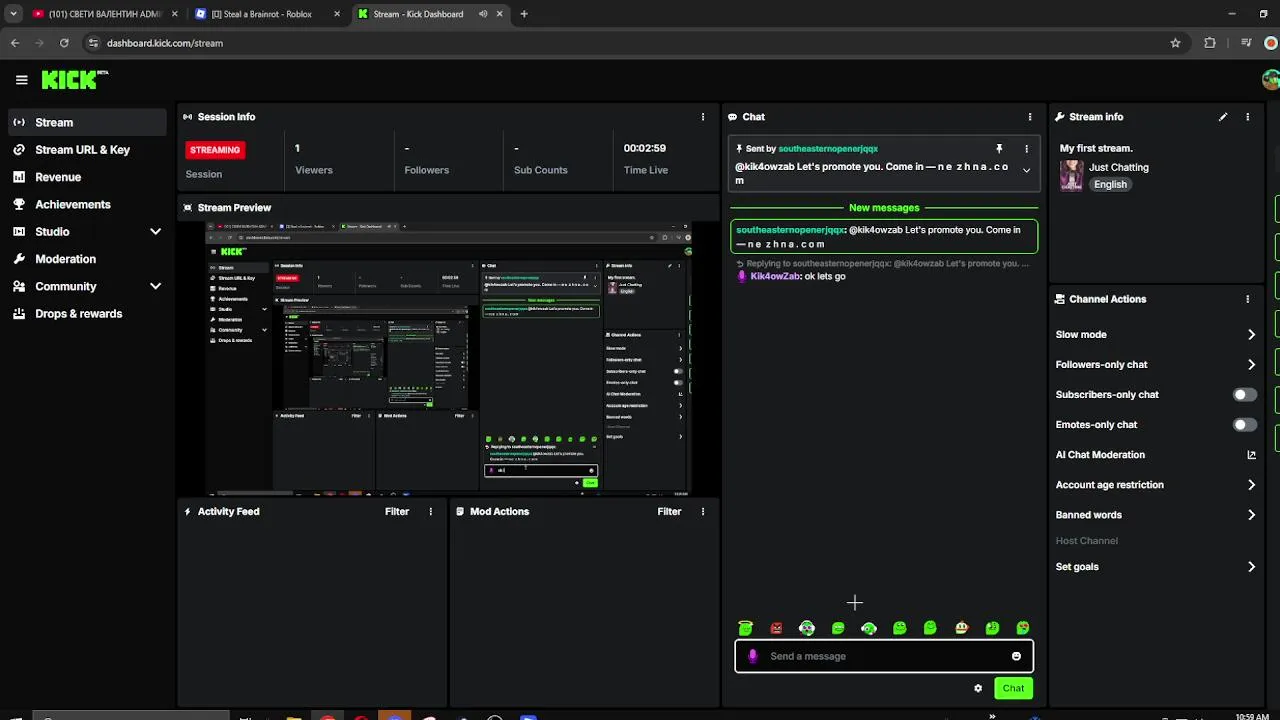Expand pinned message with chevron

1026,171
